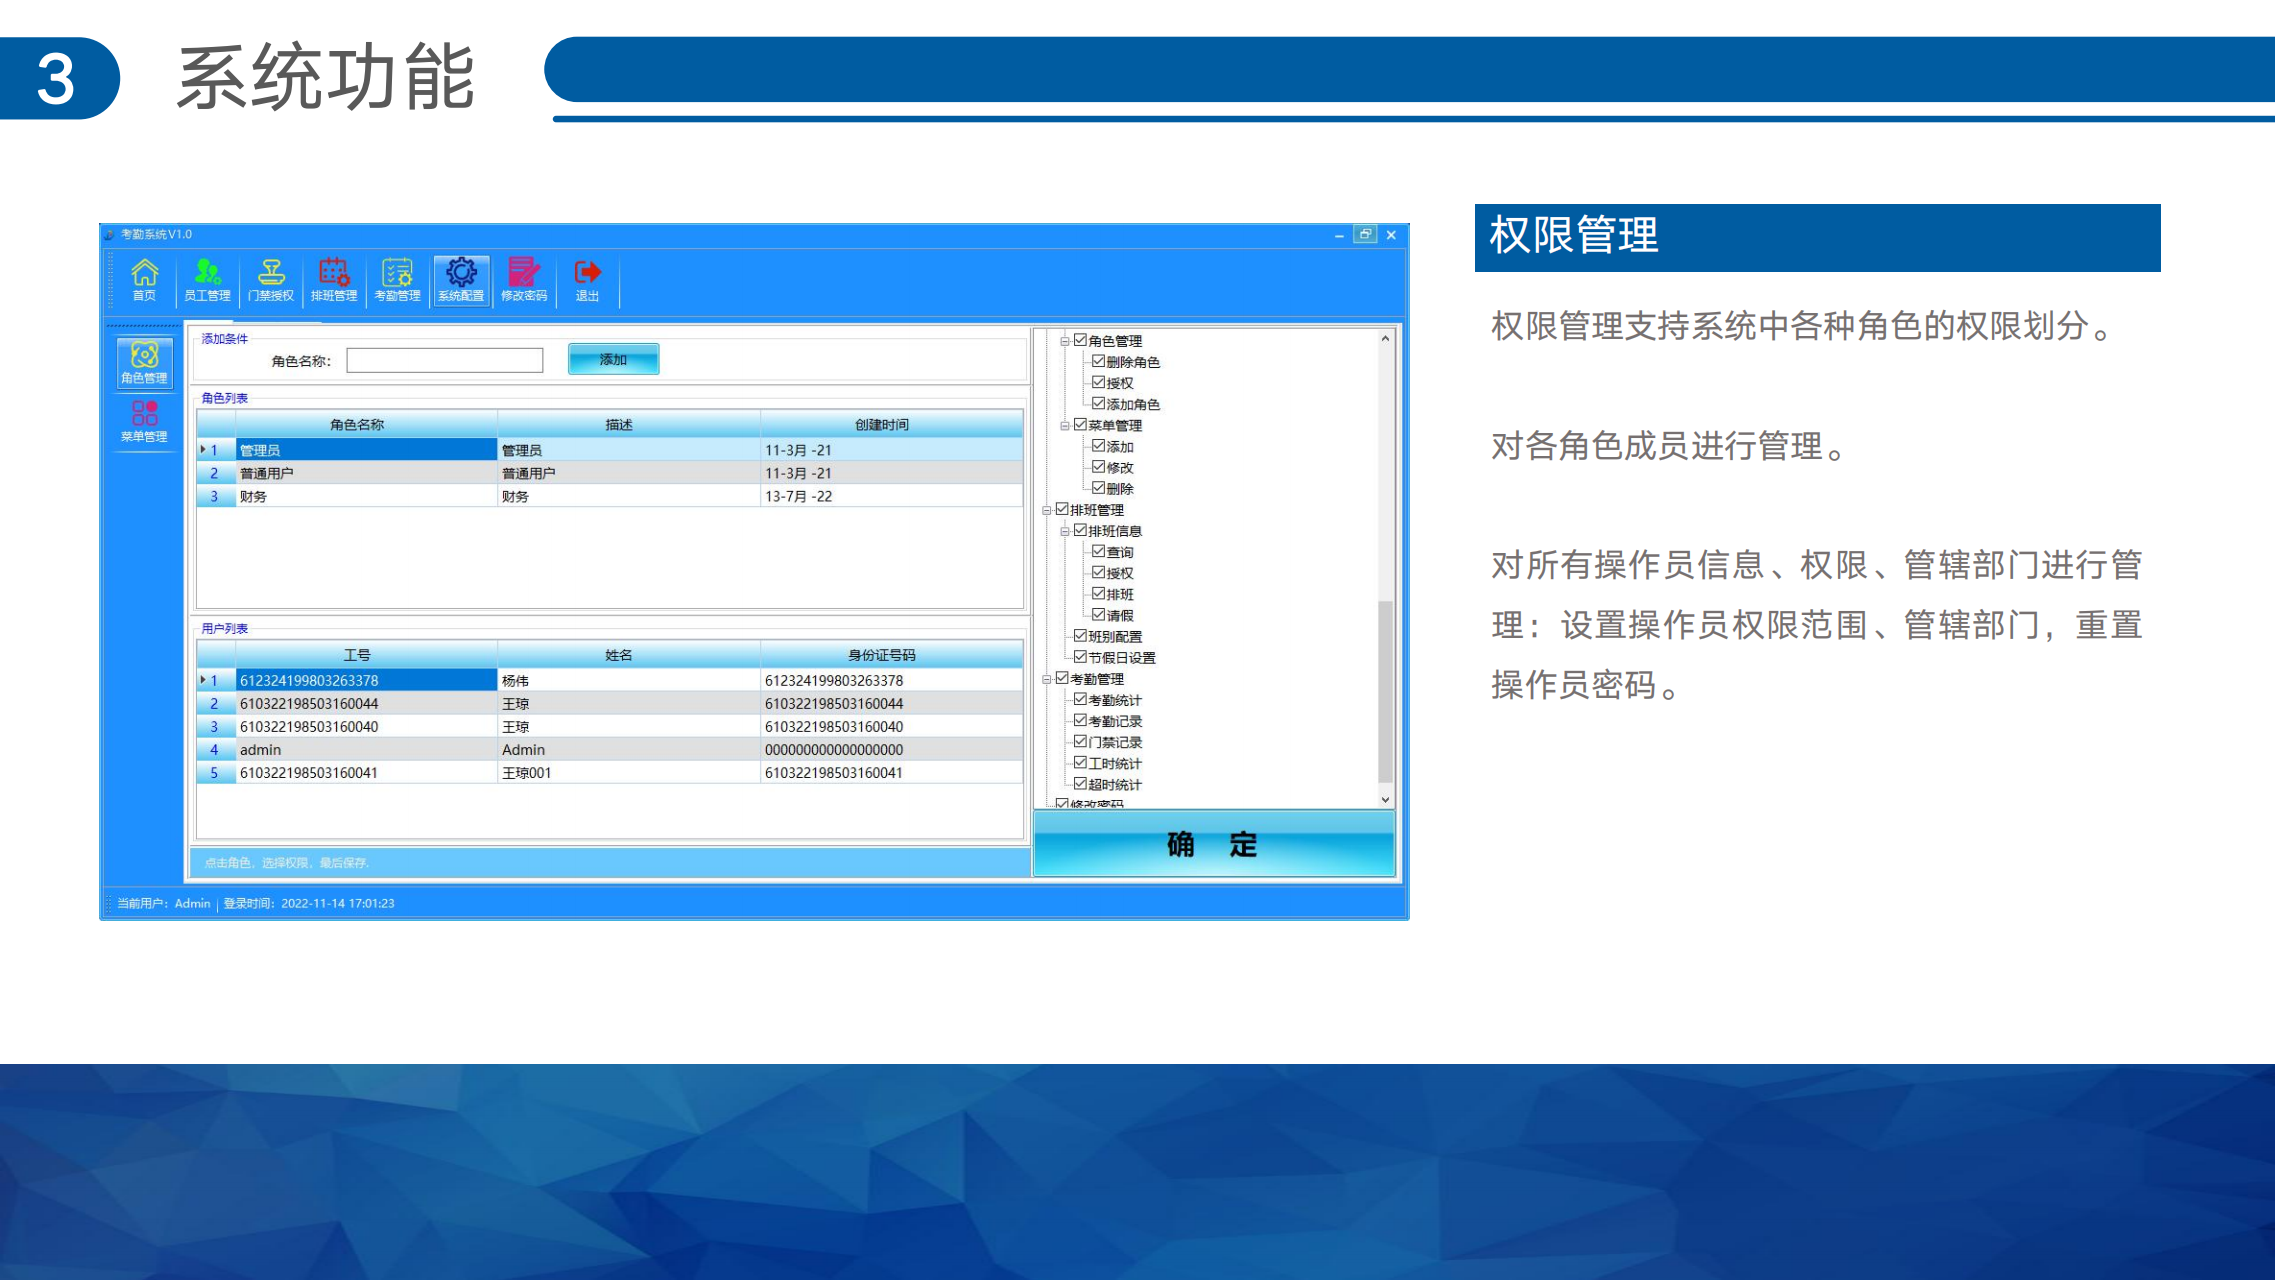The width and height of the screenshot is (2275, 1280).
Task: Toggle the 添加角色 checkbox
Action: point(1098,403)
